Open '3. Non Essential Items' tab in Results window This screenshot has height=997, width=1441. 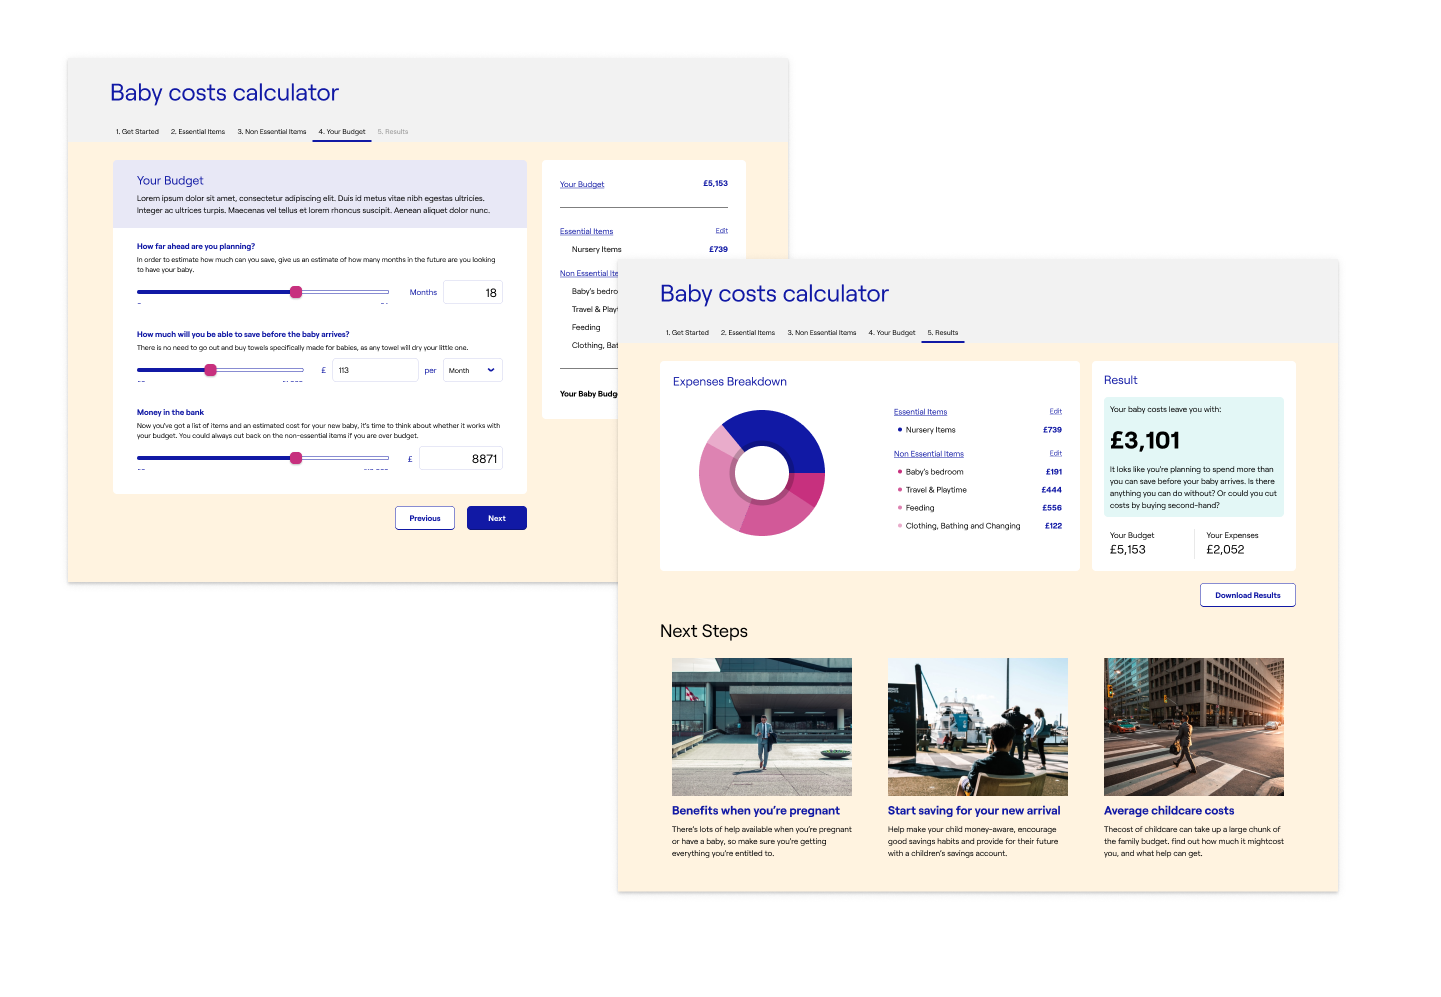(x=822, y=333)
